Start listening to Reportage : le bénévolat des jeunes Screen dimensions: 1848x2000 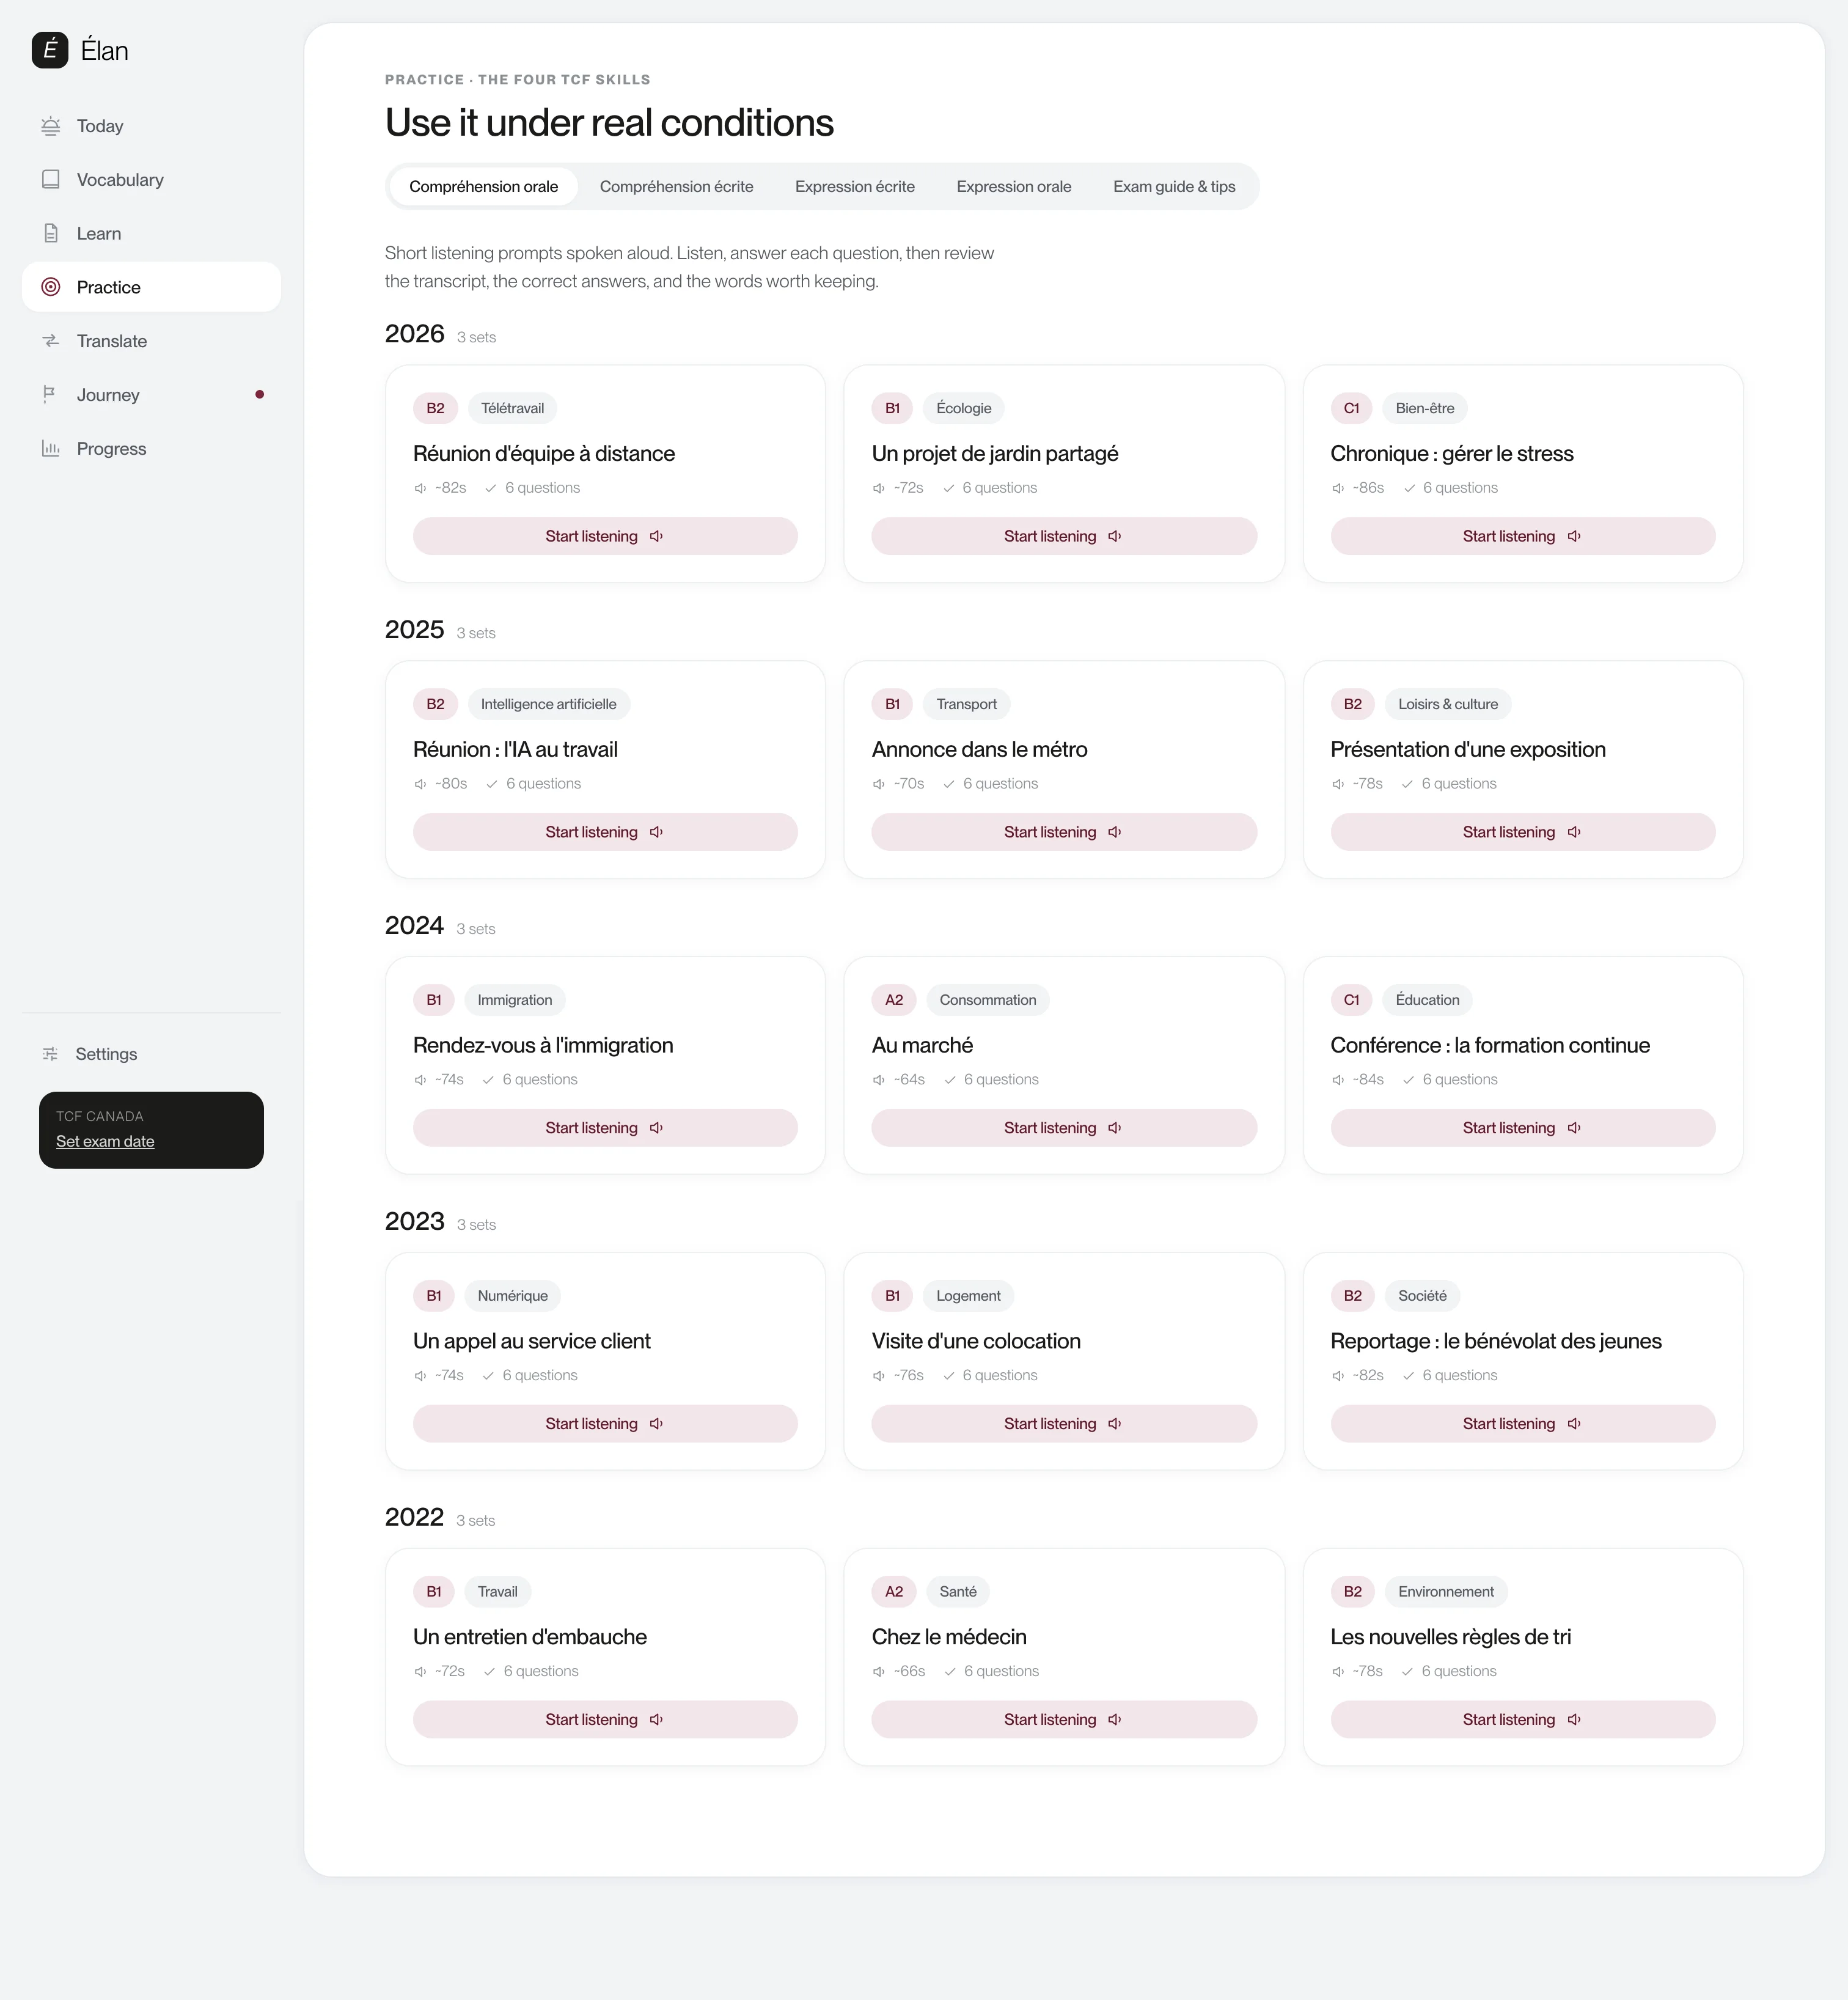click(1523, 1424)
